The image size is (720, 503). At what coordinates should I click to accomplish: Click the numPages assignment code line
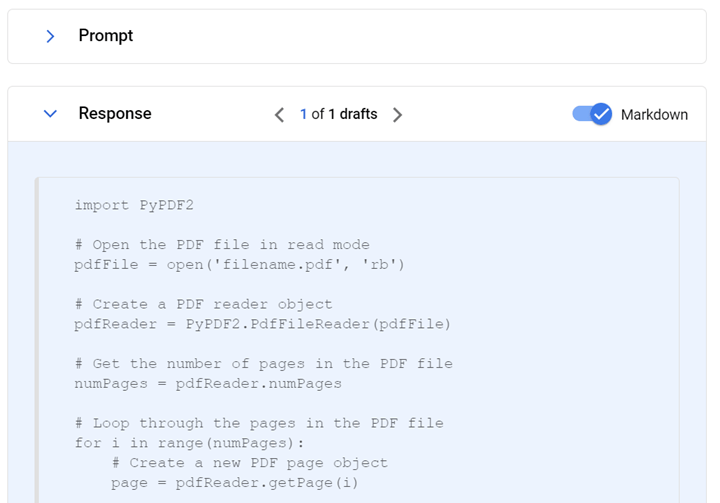208,383
